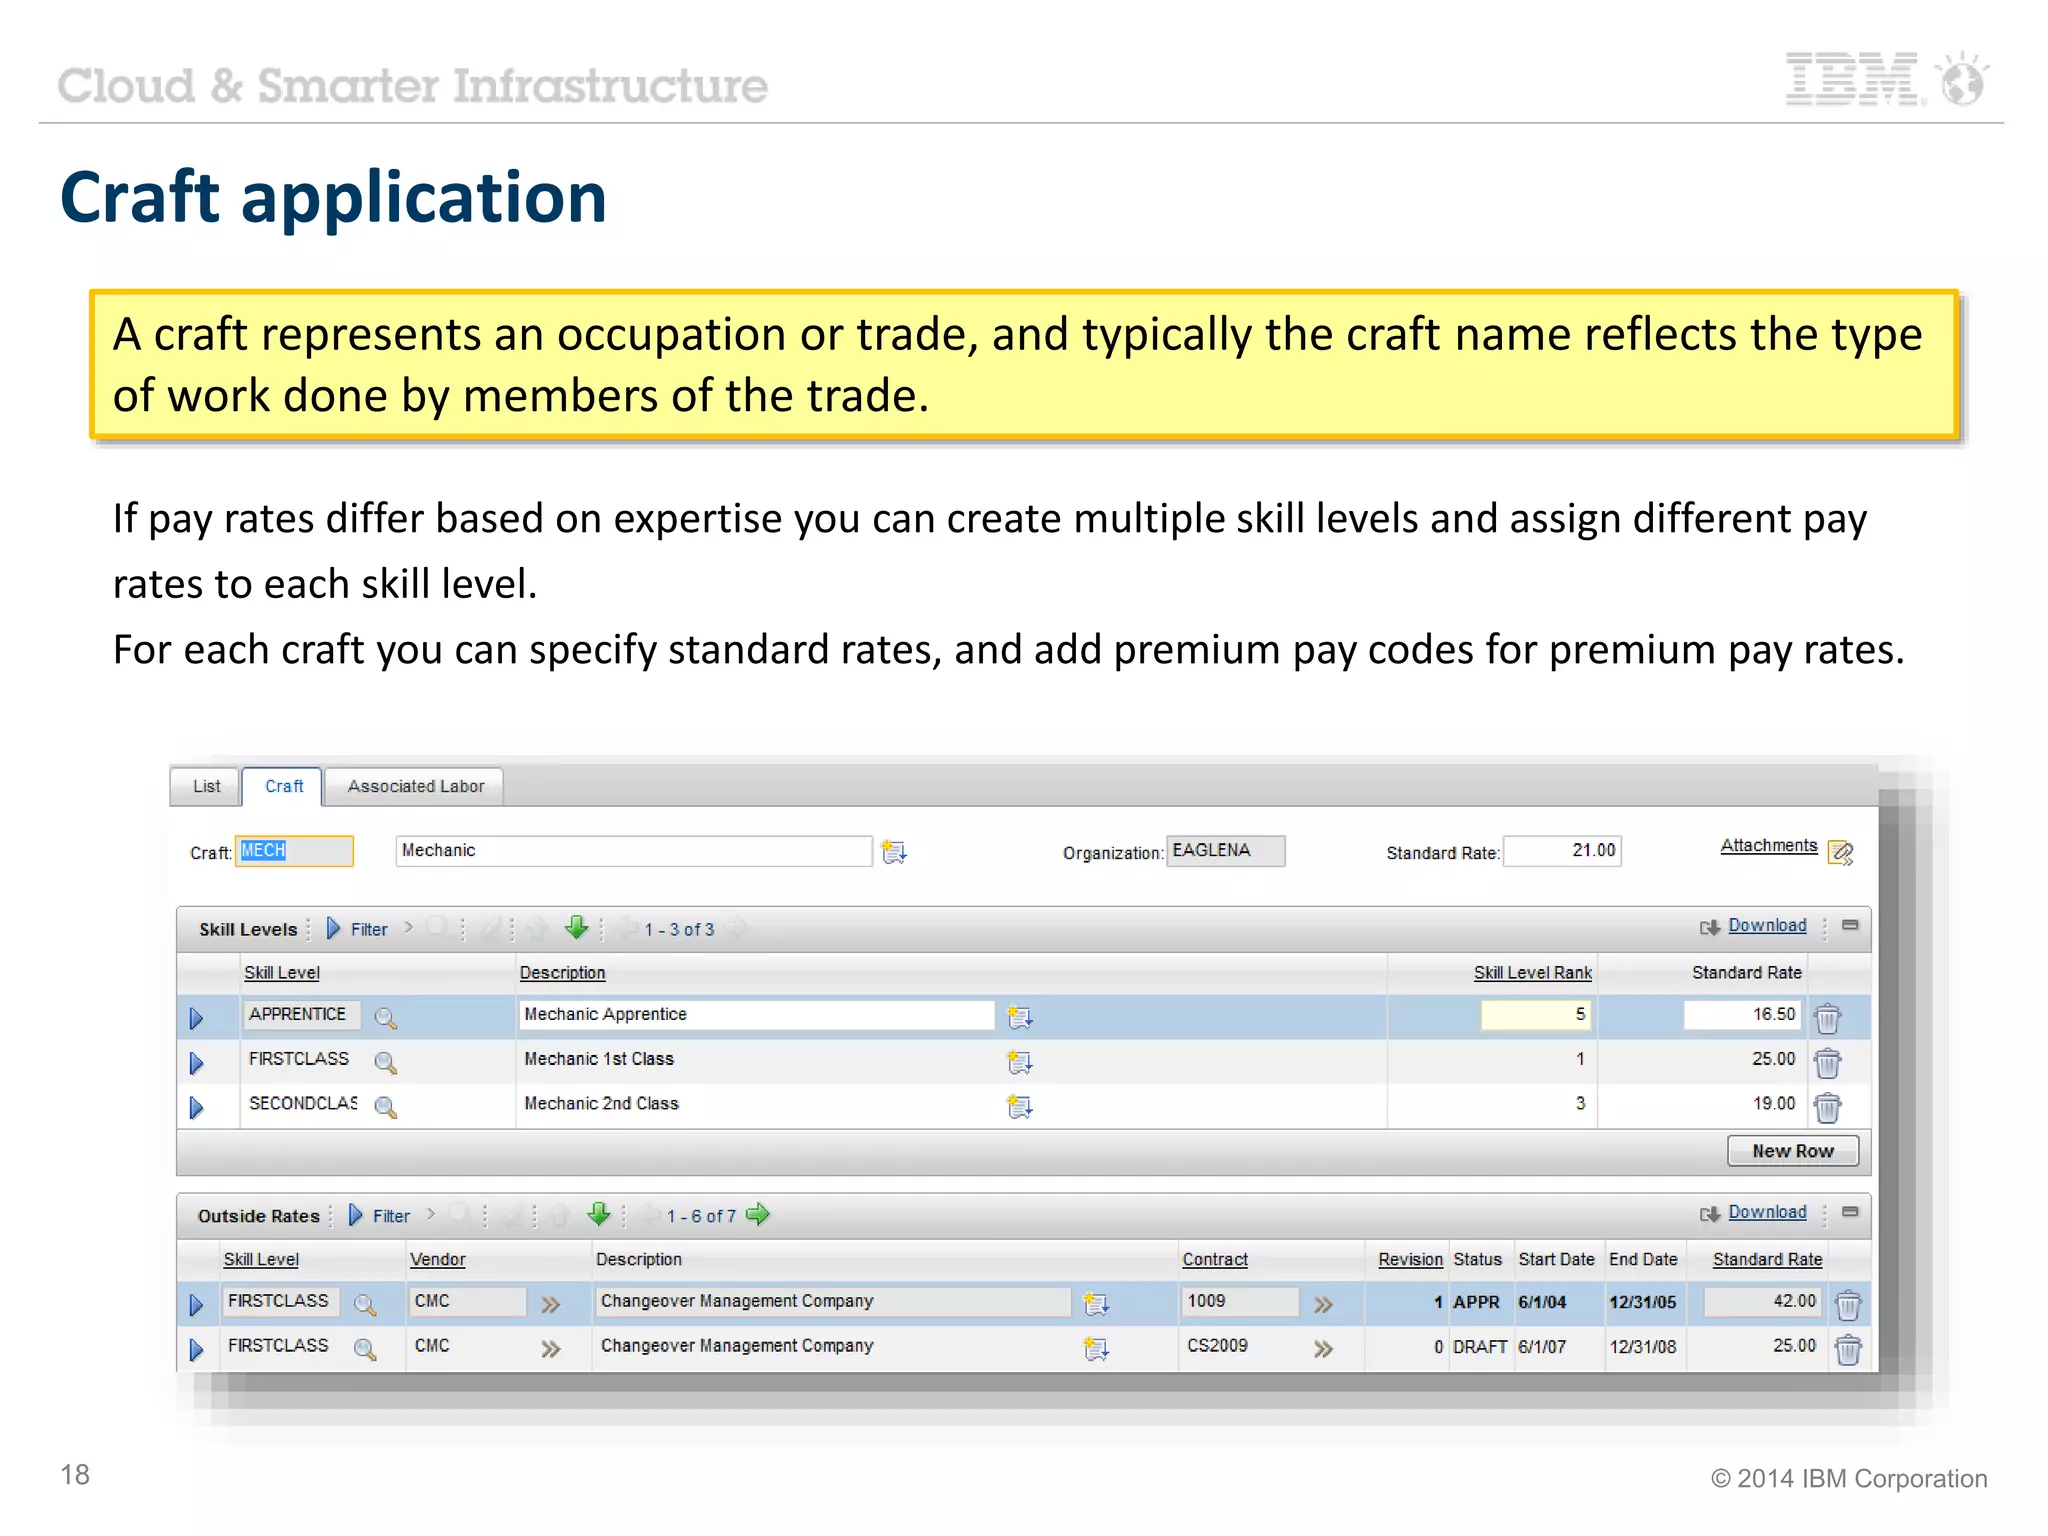Open long description for Mechanic craft
The height and width of the screenshot is (1536, 2048).
(x=893, y=852)
